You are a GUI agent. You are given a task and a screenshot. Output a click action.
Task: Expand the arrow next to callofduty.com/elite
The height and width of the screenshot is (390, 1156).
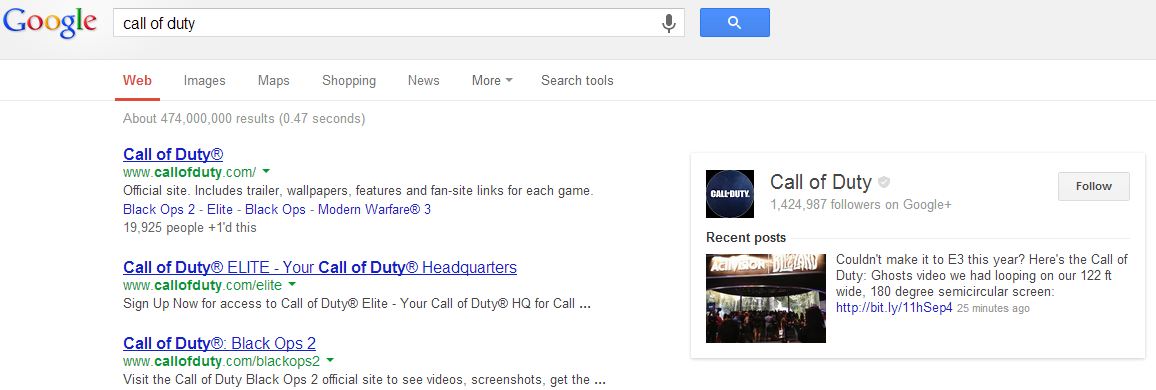(292, 285)
